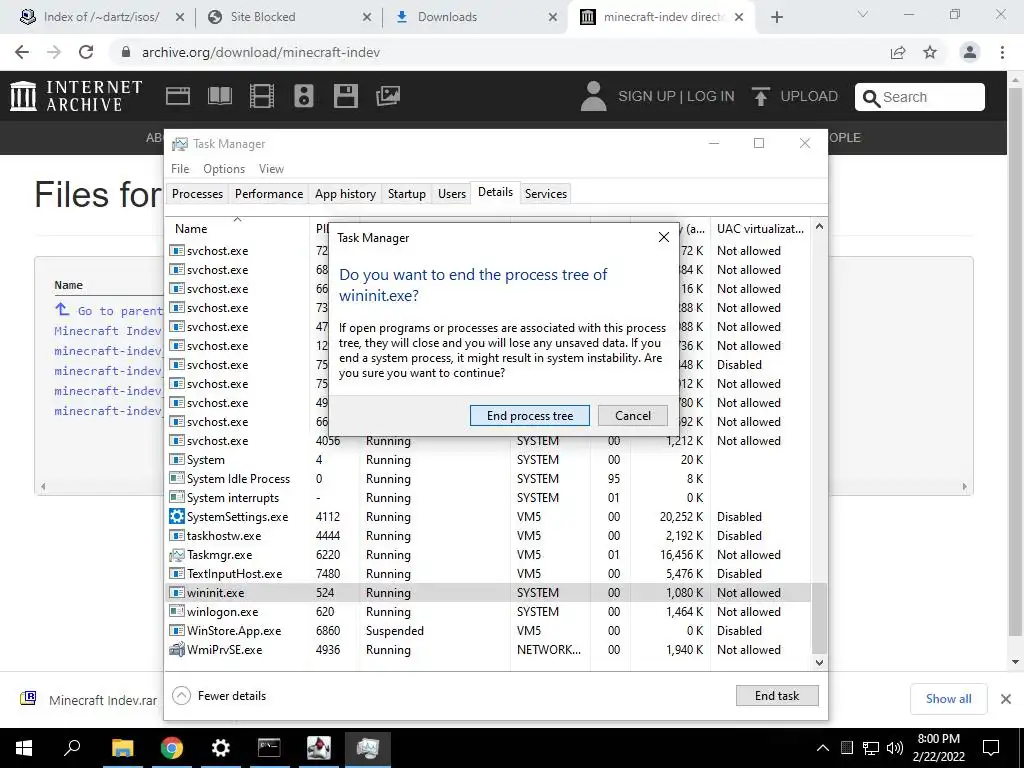
Task: Close the Site Blocked tab
Action: [x=367, y=17]
